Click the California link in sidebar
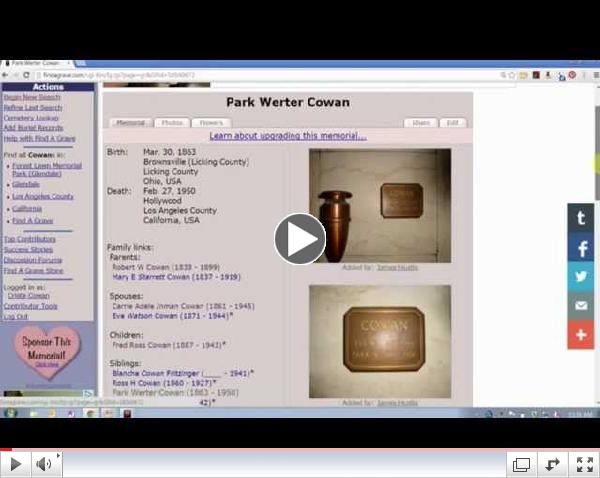The image size is (600, 478). tap(27, 209)
